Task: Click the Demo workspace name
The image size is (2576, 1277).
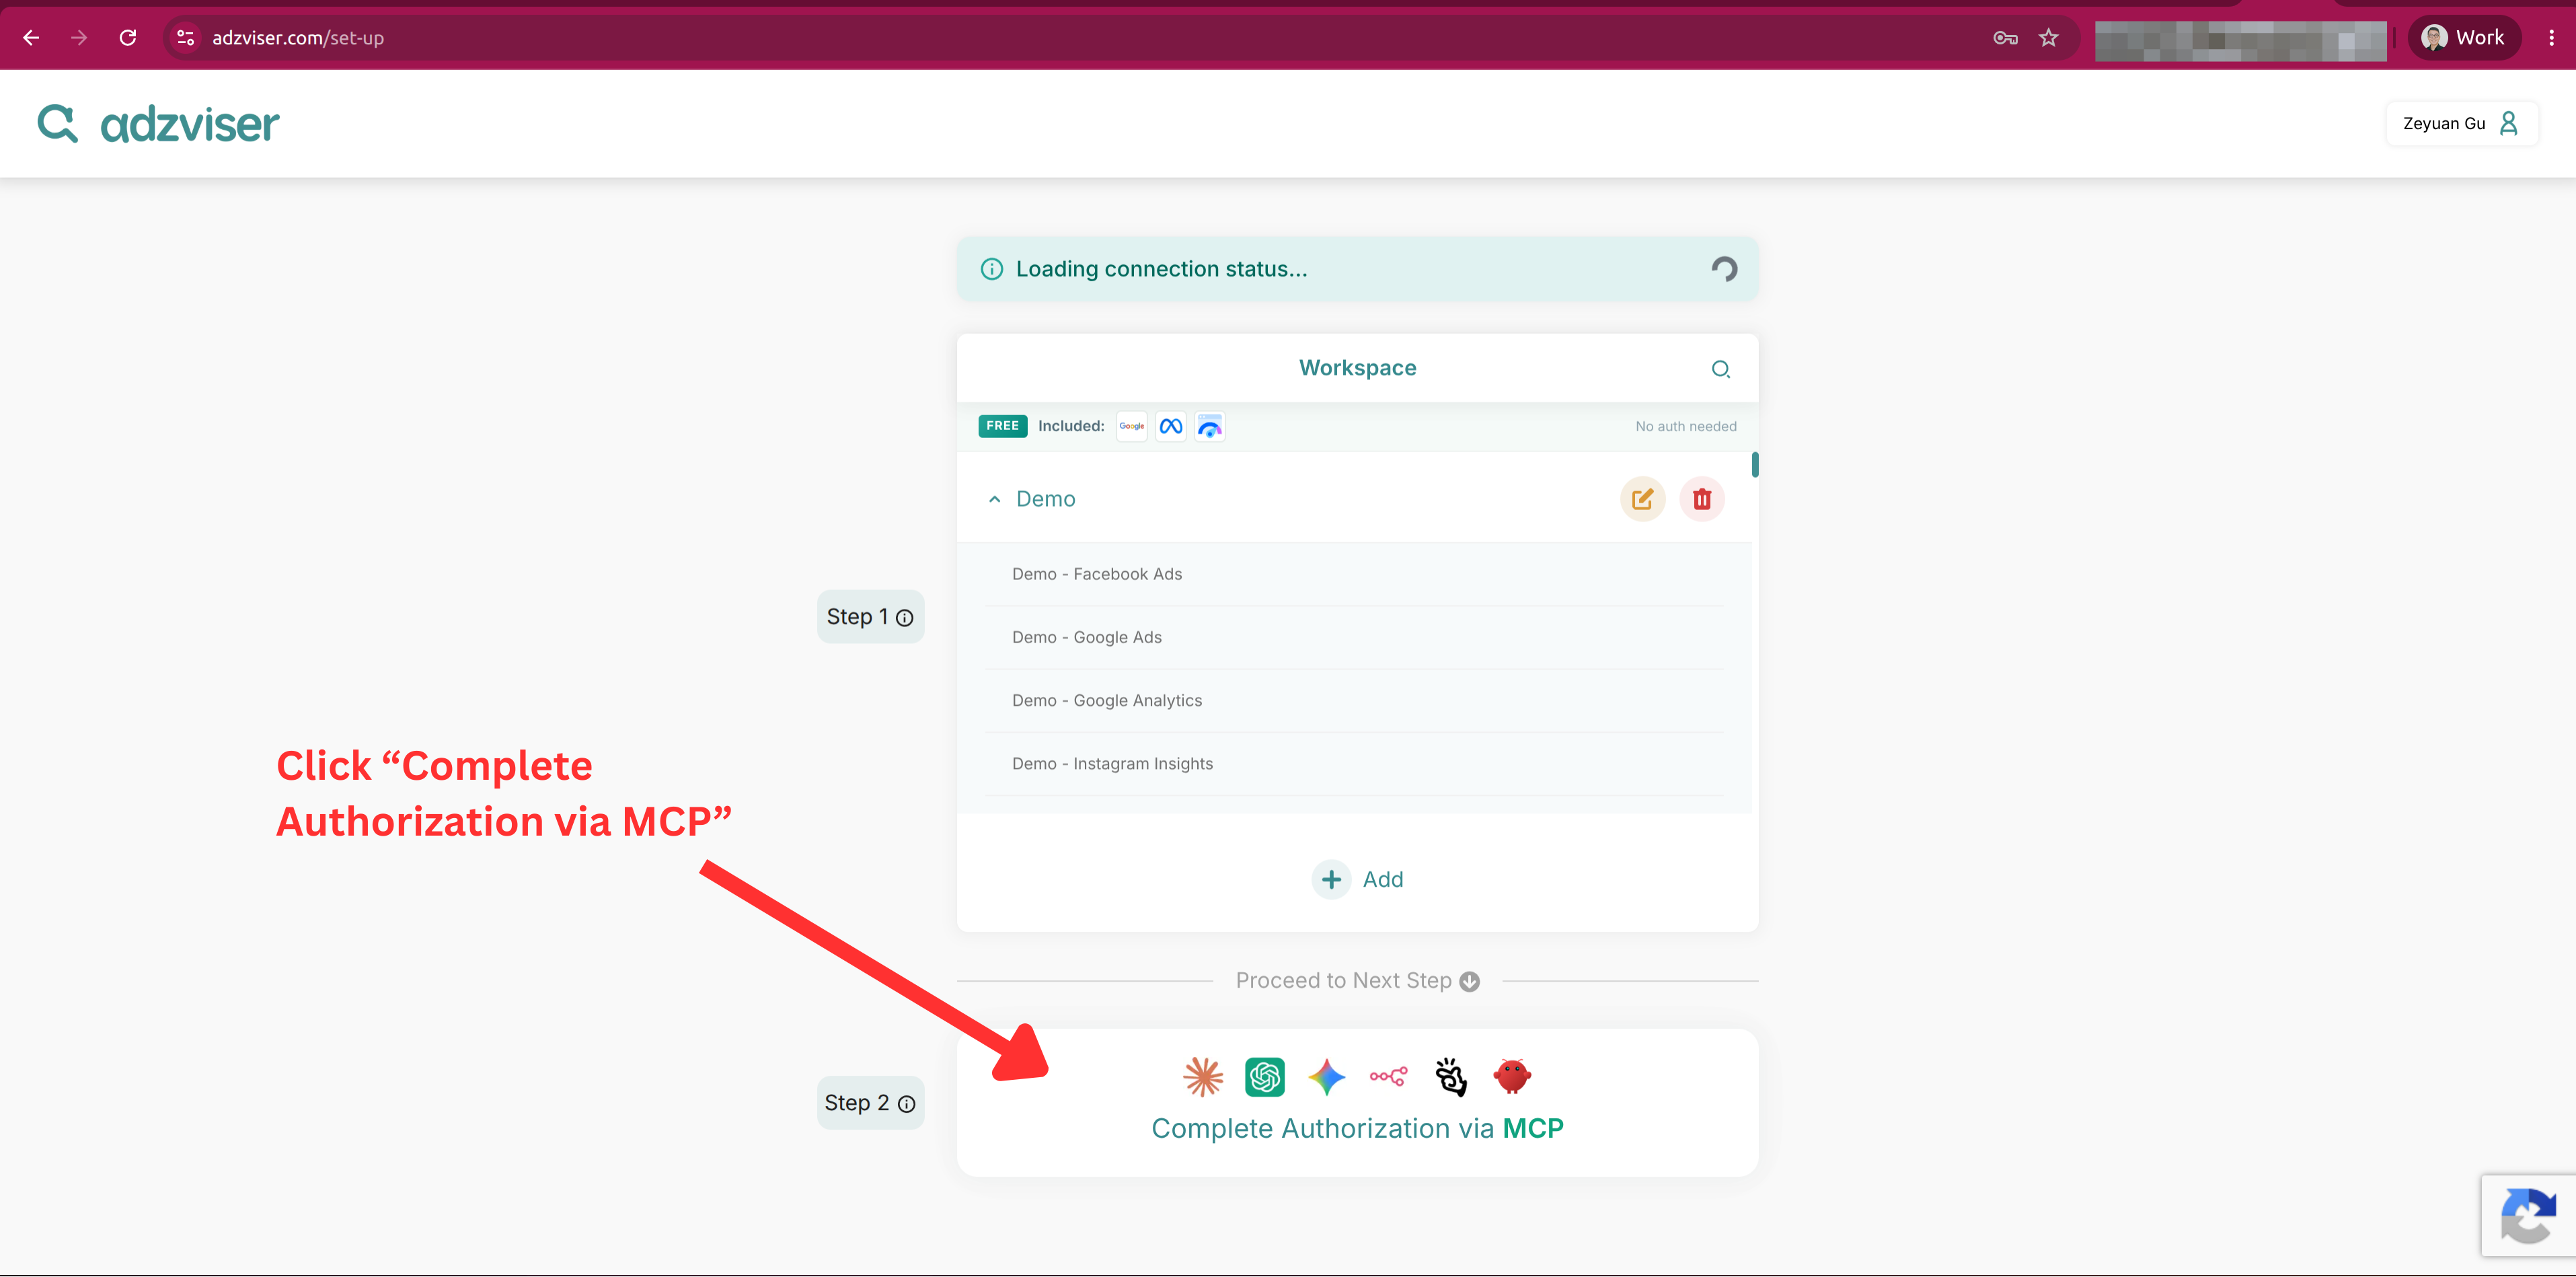Action: (1045, 499)
